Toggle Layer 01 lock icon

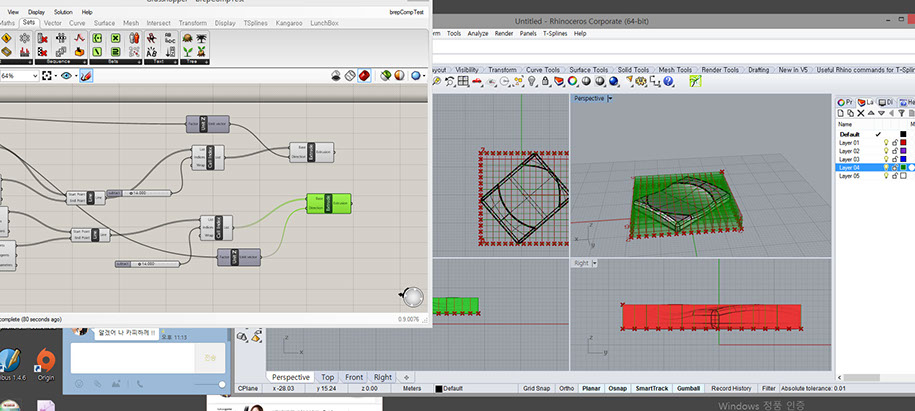895,142
